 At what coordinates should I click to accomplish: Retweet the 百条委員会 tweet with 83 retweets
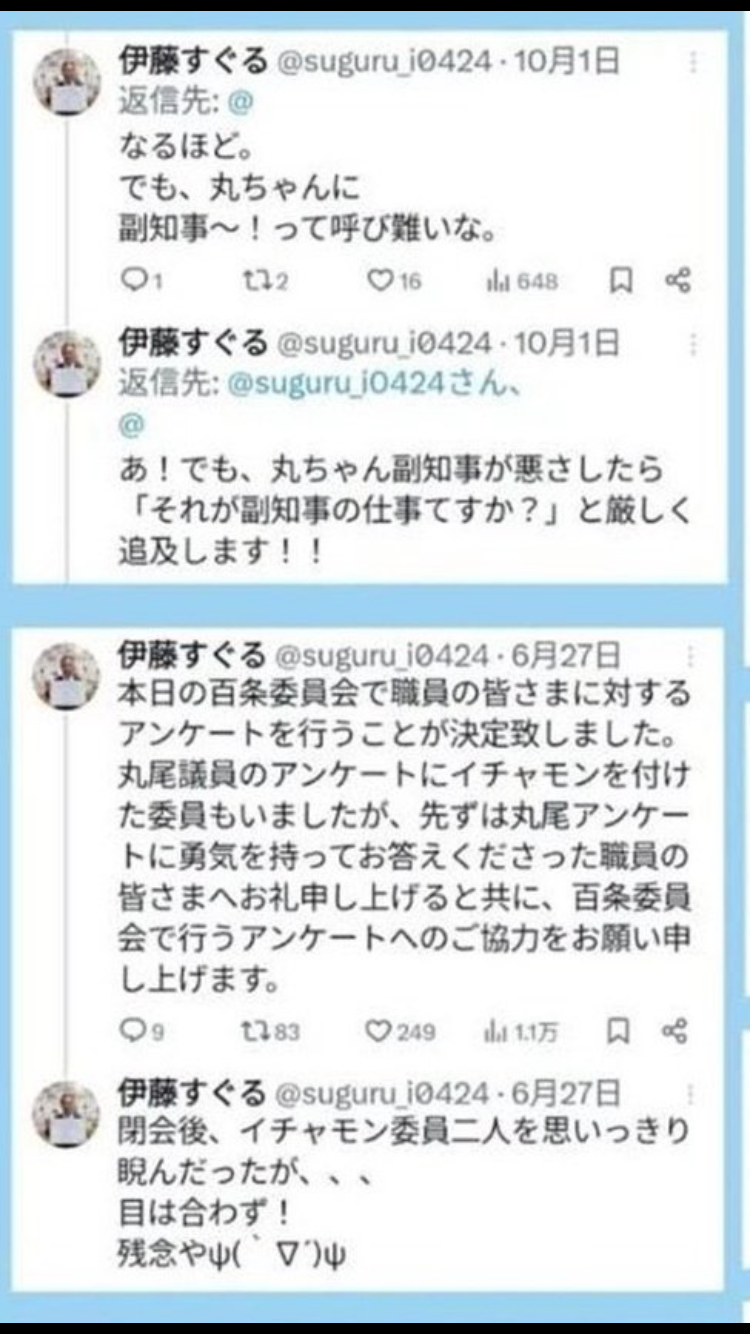click(270, 1031)
